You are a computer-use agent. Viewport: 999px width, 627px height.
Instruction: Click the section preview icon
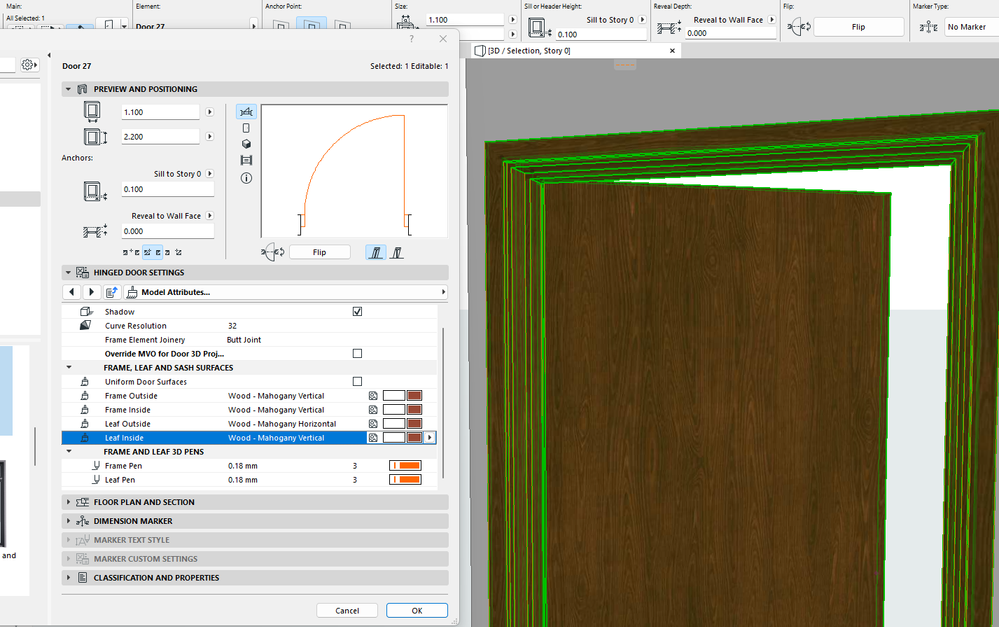[246, 160]
